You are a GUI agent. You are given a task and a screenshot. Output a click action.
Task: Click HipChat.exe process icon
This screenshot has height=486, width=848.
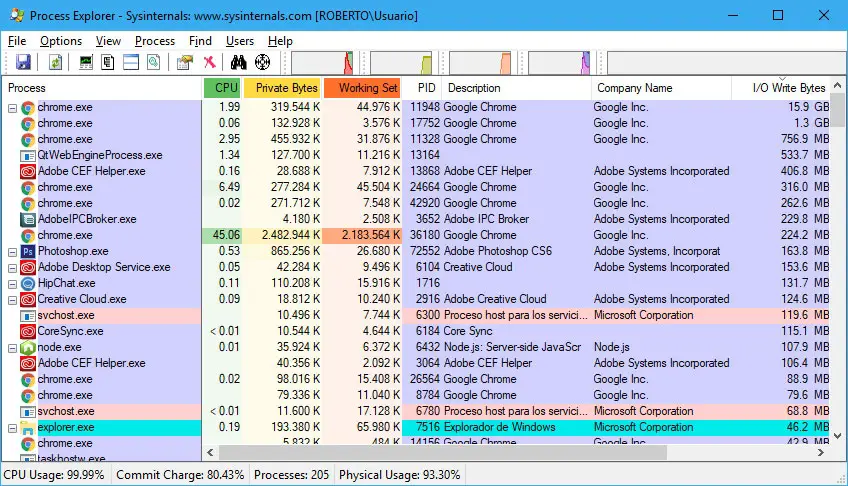tap(28, 283)
